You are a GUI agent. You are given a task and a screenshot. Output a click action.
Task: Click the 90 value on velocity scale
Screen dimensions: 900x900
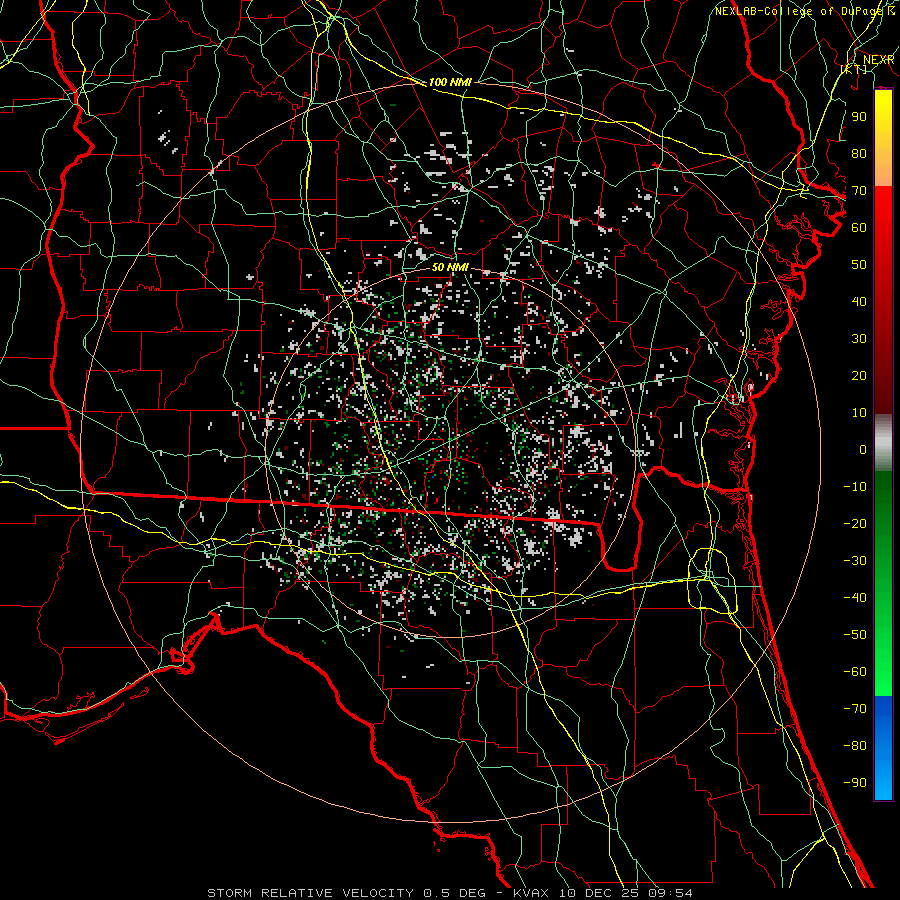(x=859, y=117)
